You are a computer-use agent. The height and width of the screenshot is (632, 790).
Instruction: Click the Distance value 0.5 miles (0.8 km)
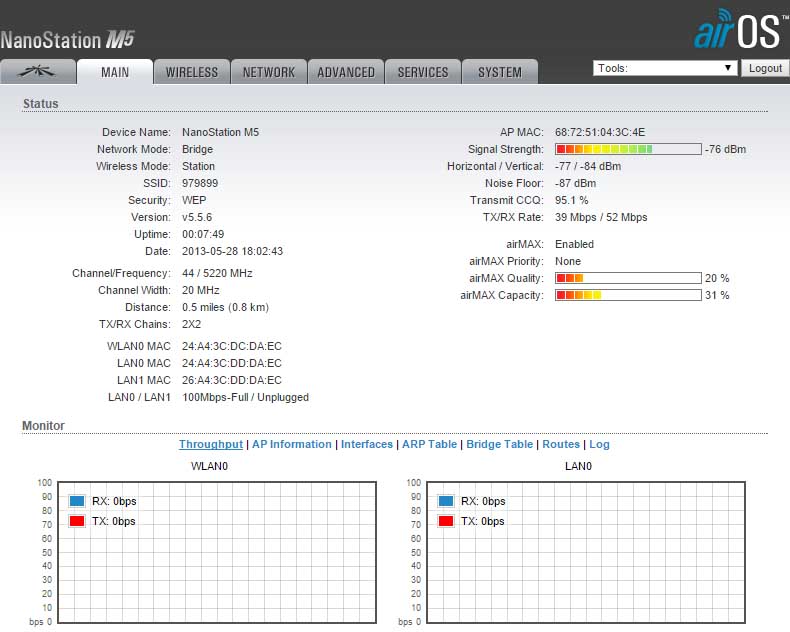[225, 307]
